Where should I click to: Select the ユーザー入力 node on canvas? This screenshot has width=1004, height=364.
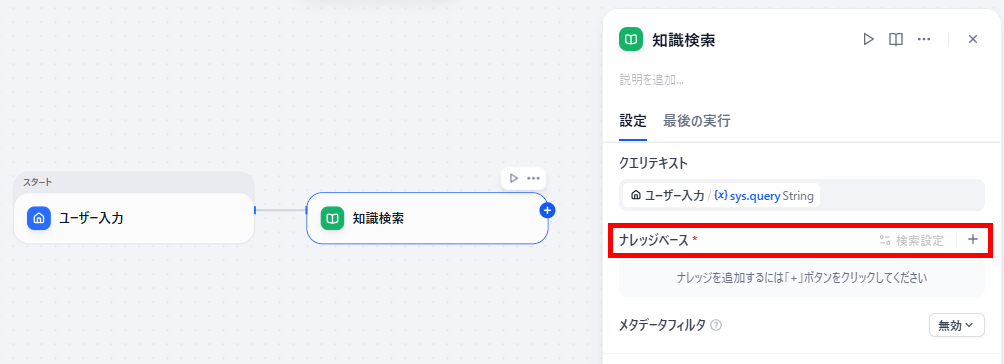[x=134, y=218]
